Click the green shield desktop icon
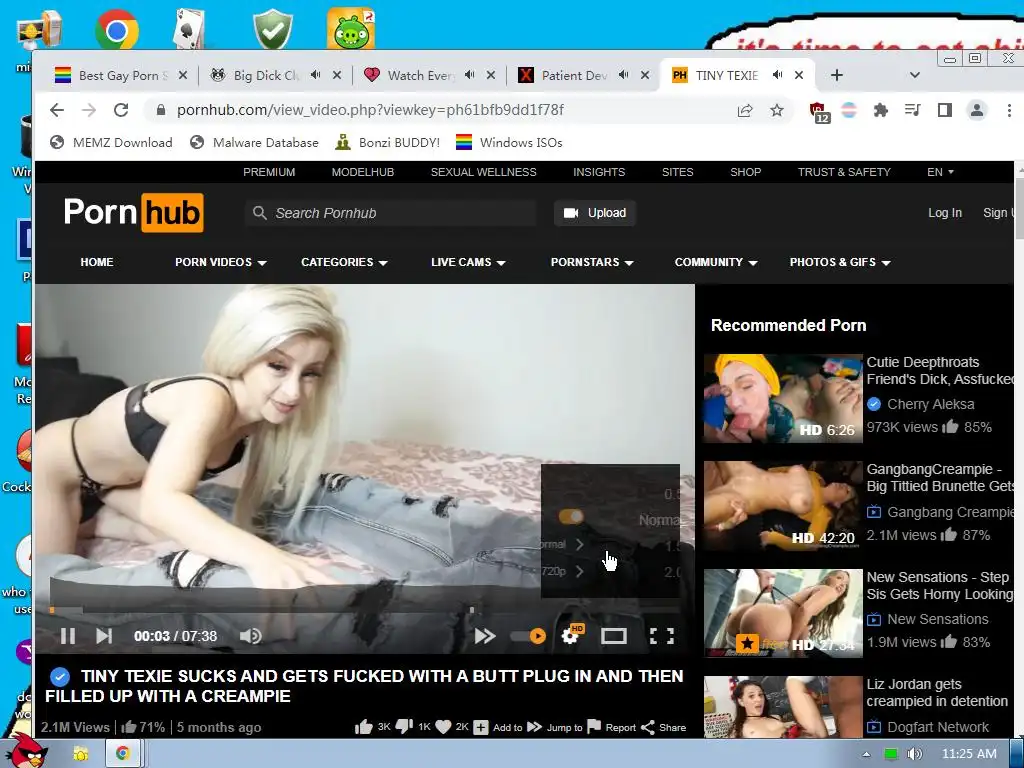 coord(272,29)
